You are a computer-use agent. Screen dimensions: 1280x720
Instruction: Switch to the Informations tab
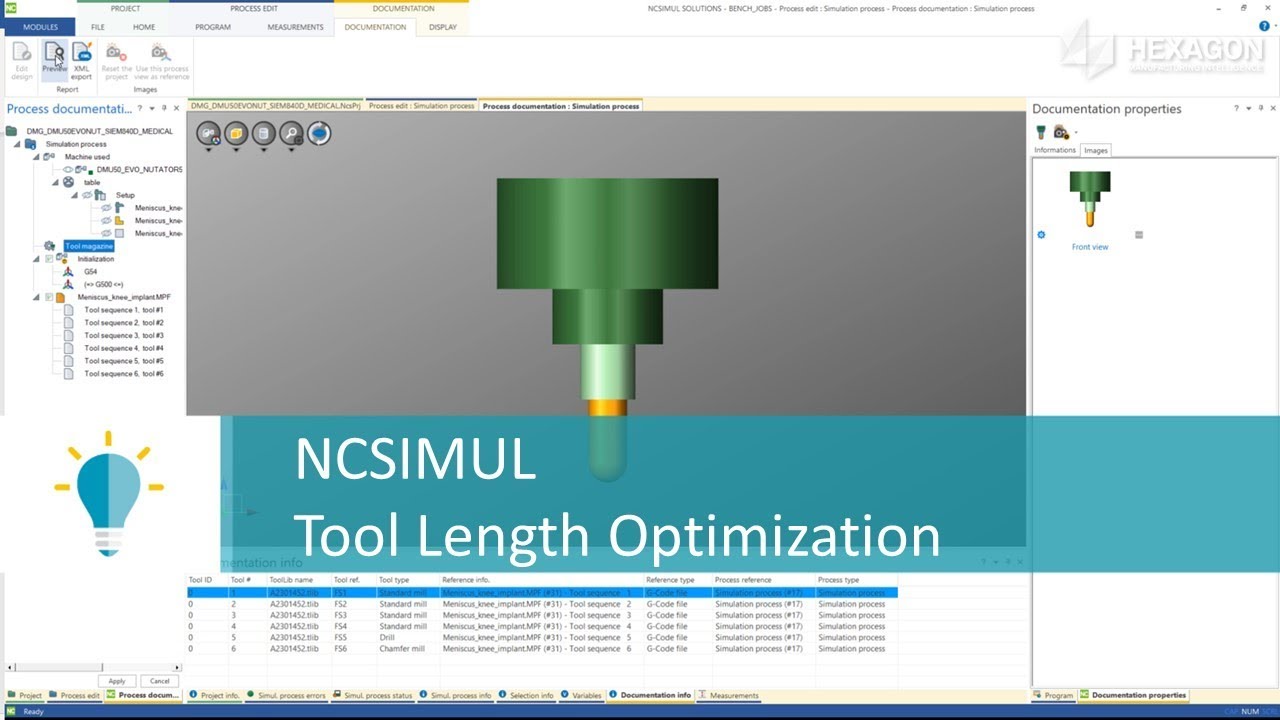(1055, 150)
